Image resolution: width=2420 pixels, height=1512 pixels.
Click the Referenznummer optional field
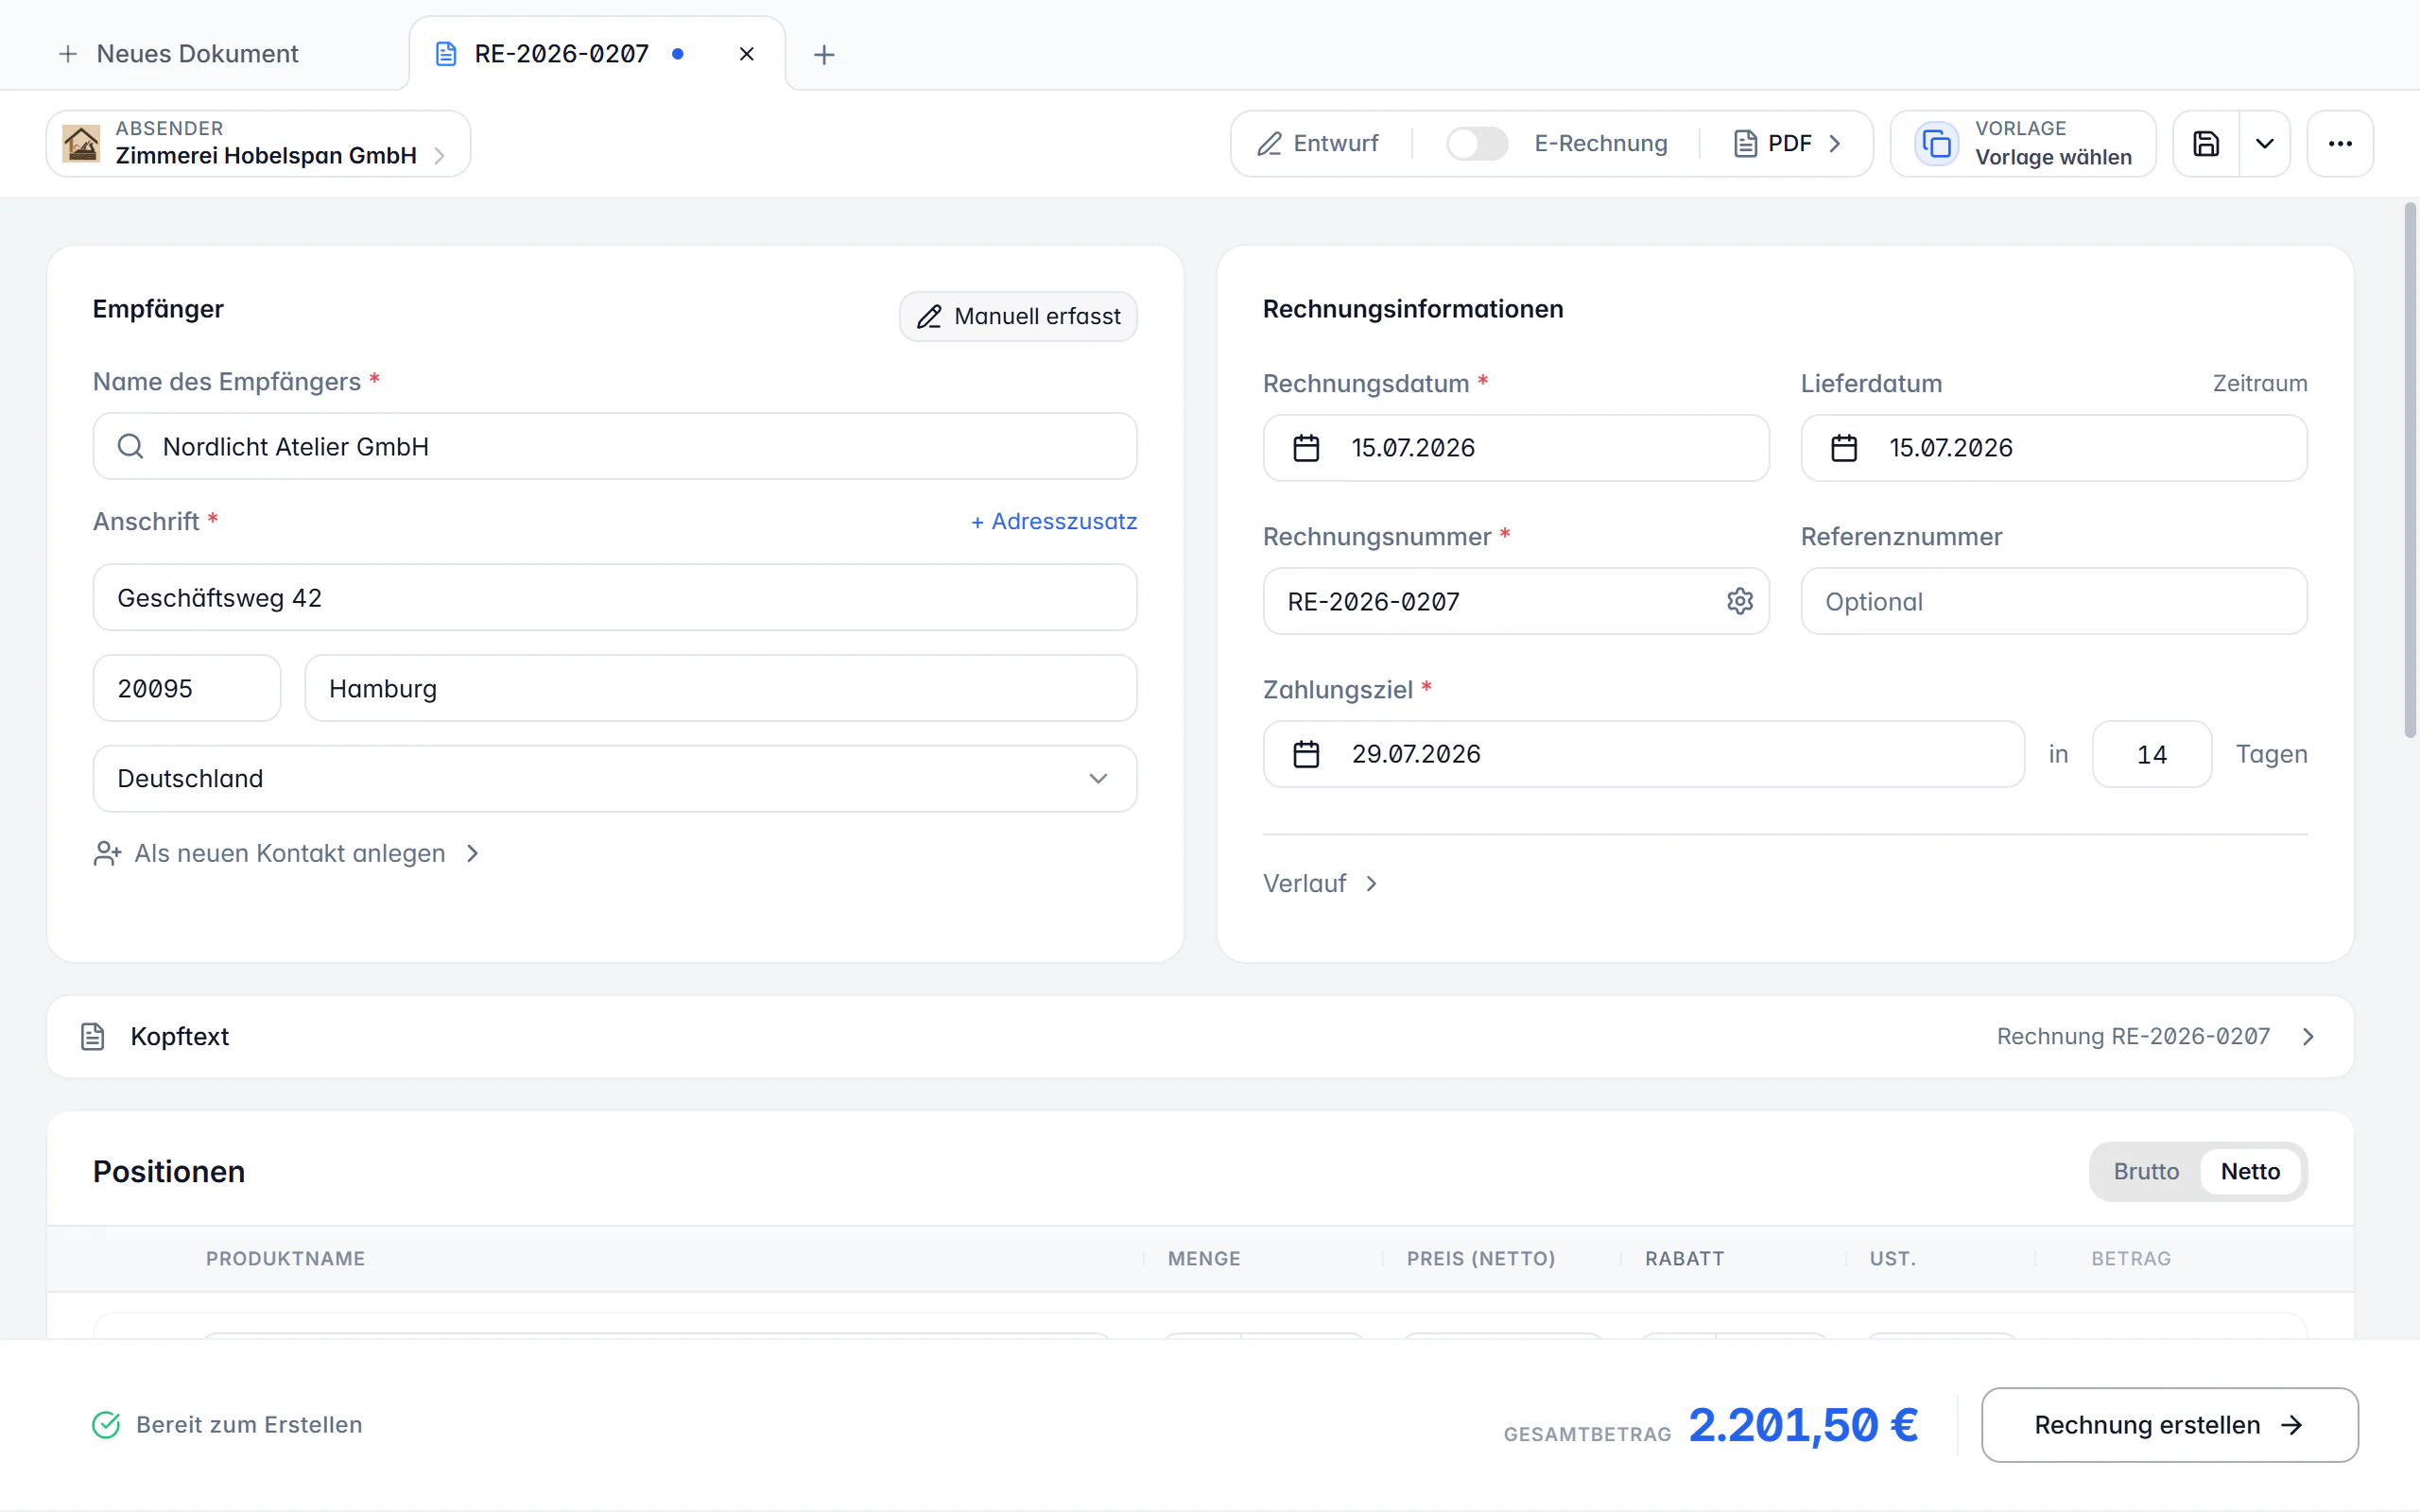[2054, 601]
